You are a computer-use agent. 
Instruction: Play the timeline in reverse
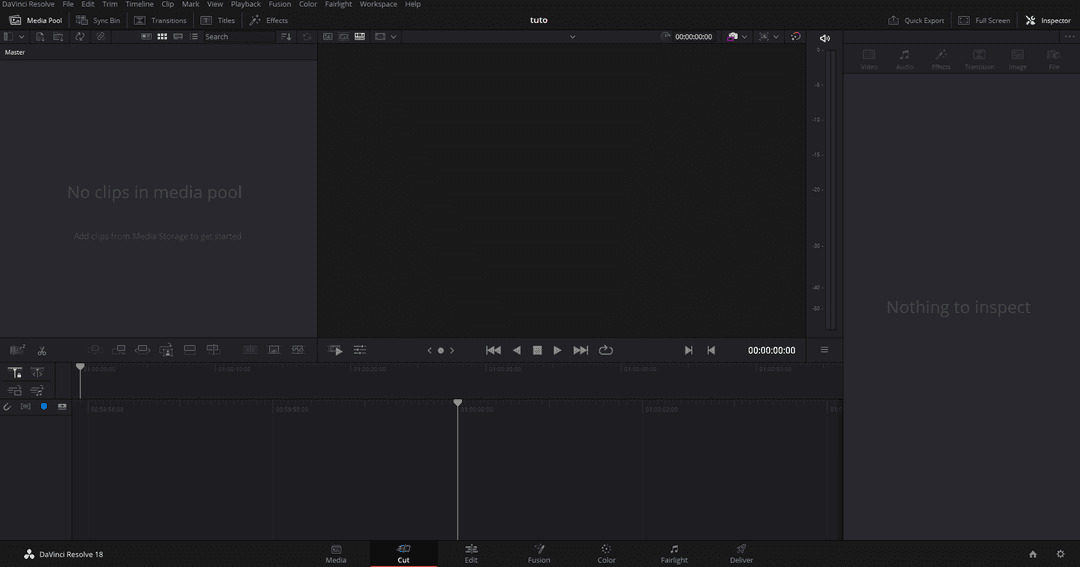click(x=517, y=350)
